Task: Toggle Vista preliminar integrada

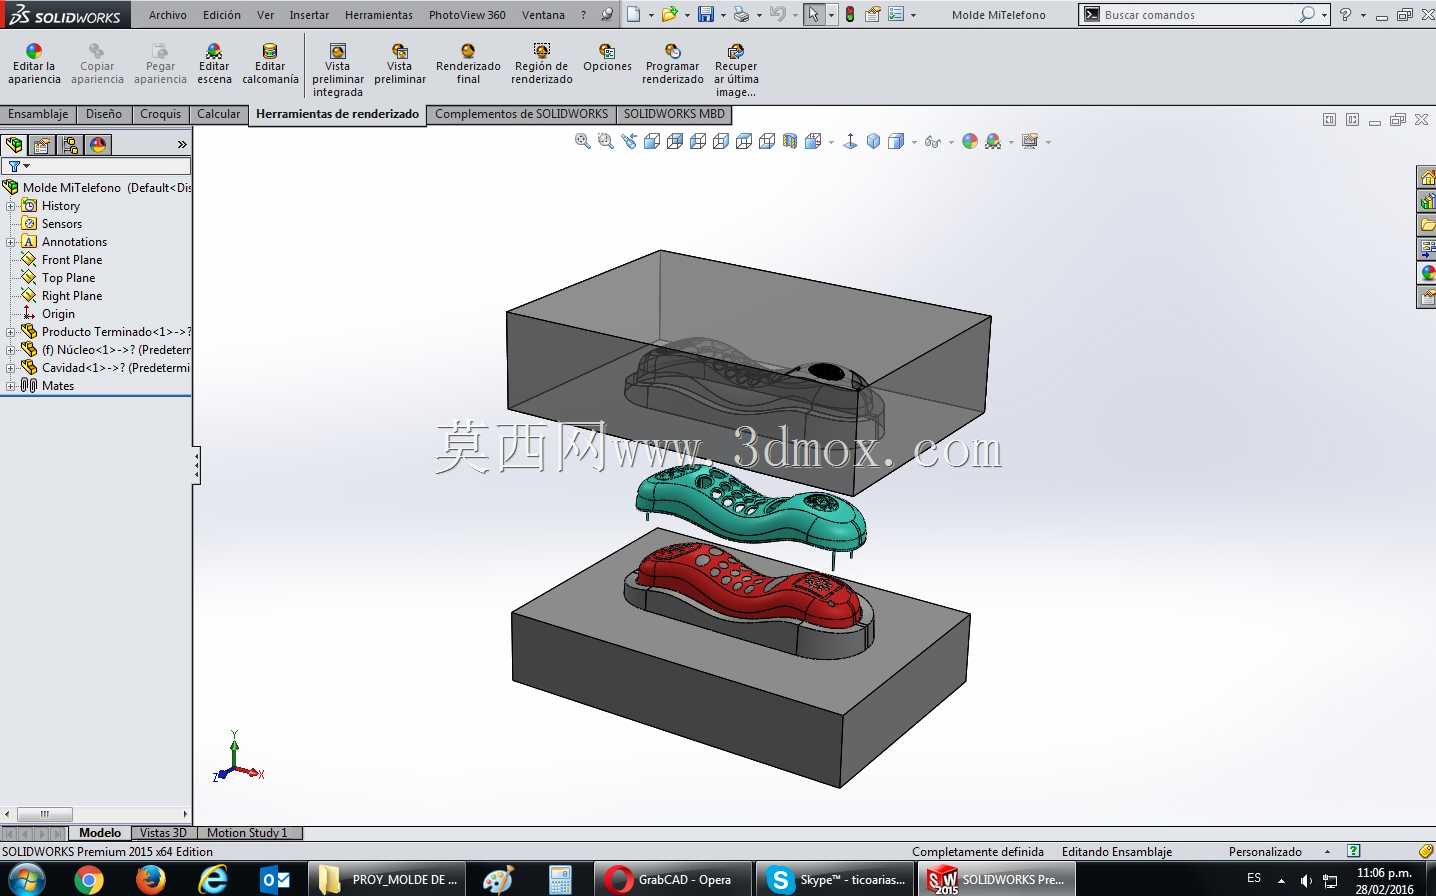Action: point(338,70)
